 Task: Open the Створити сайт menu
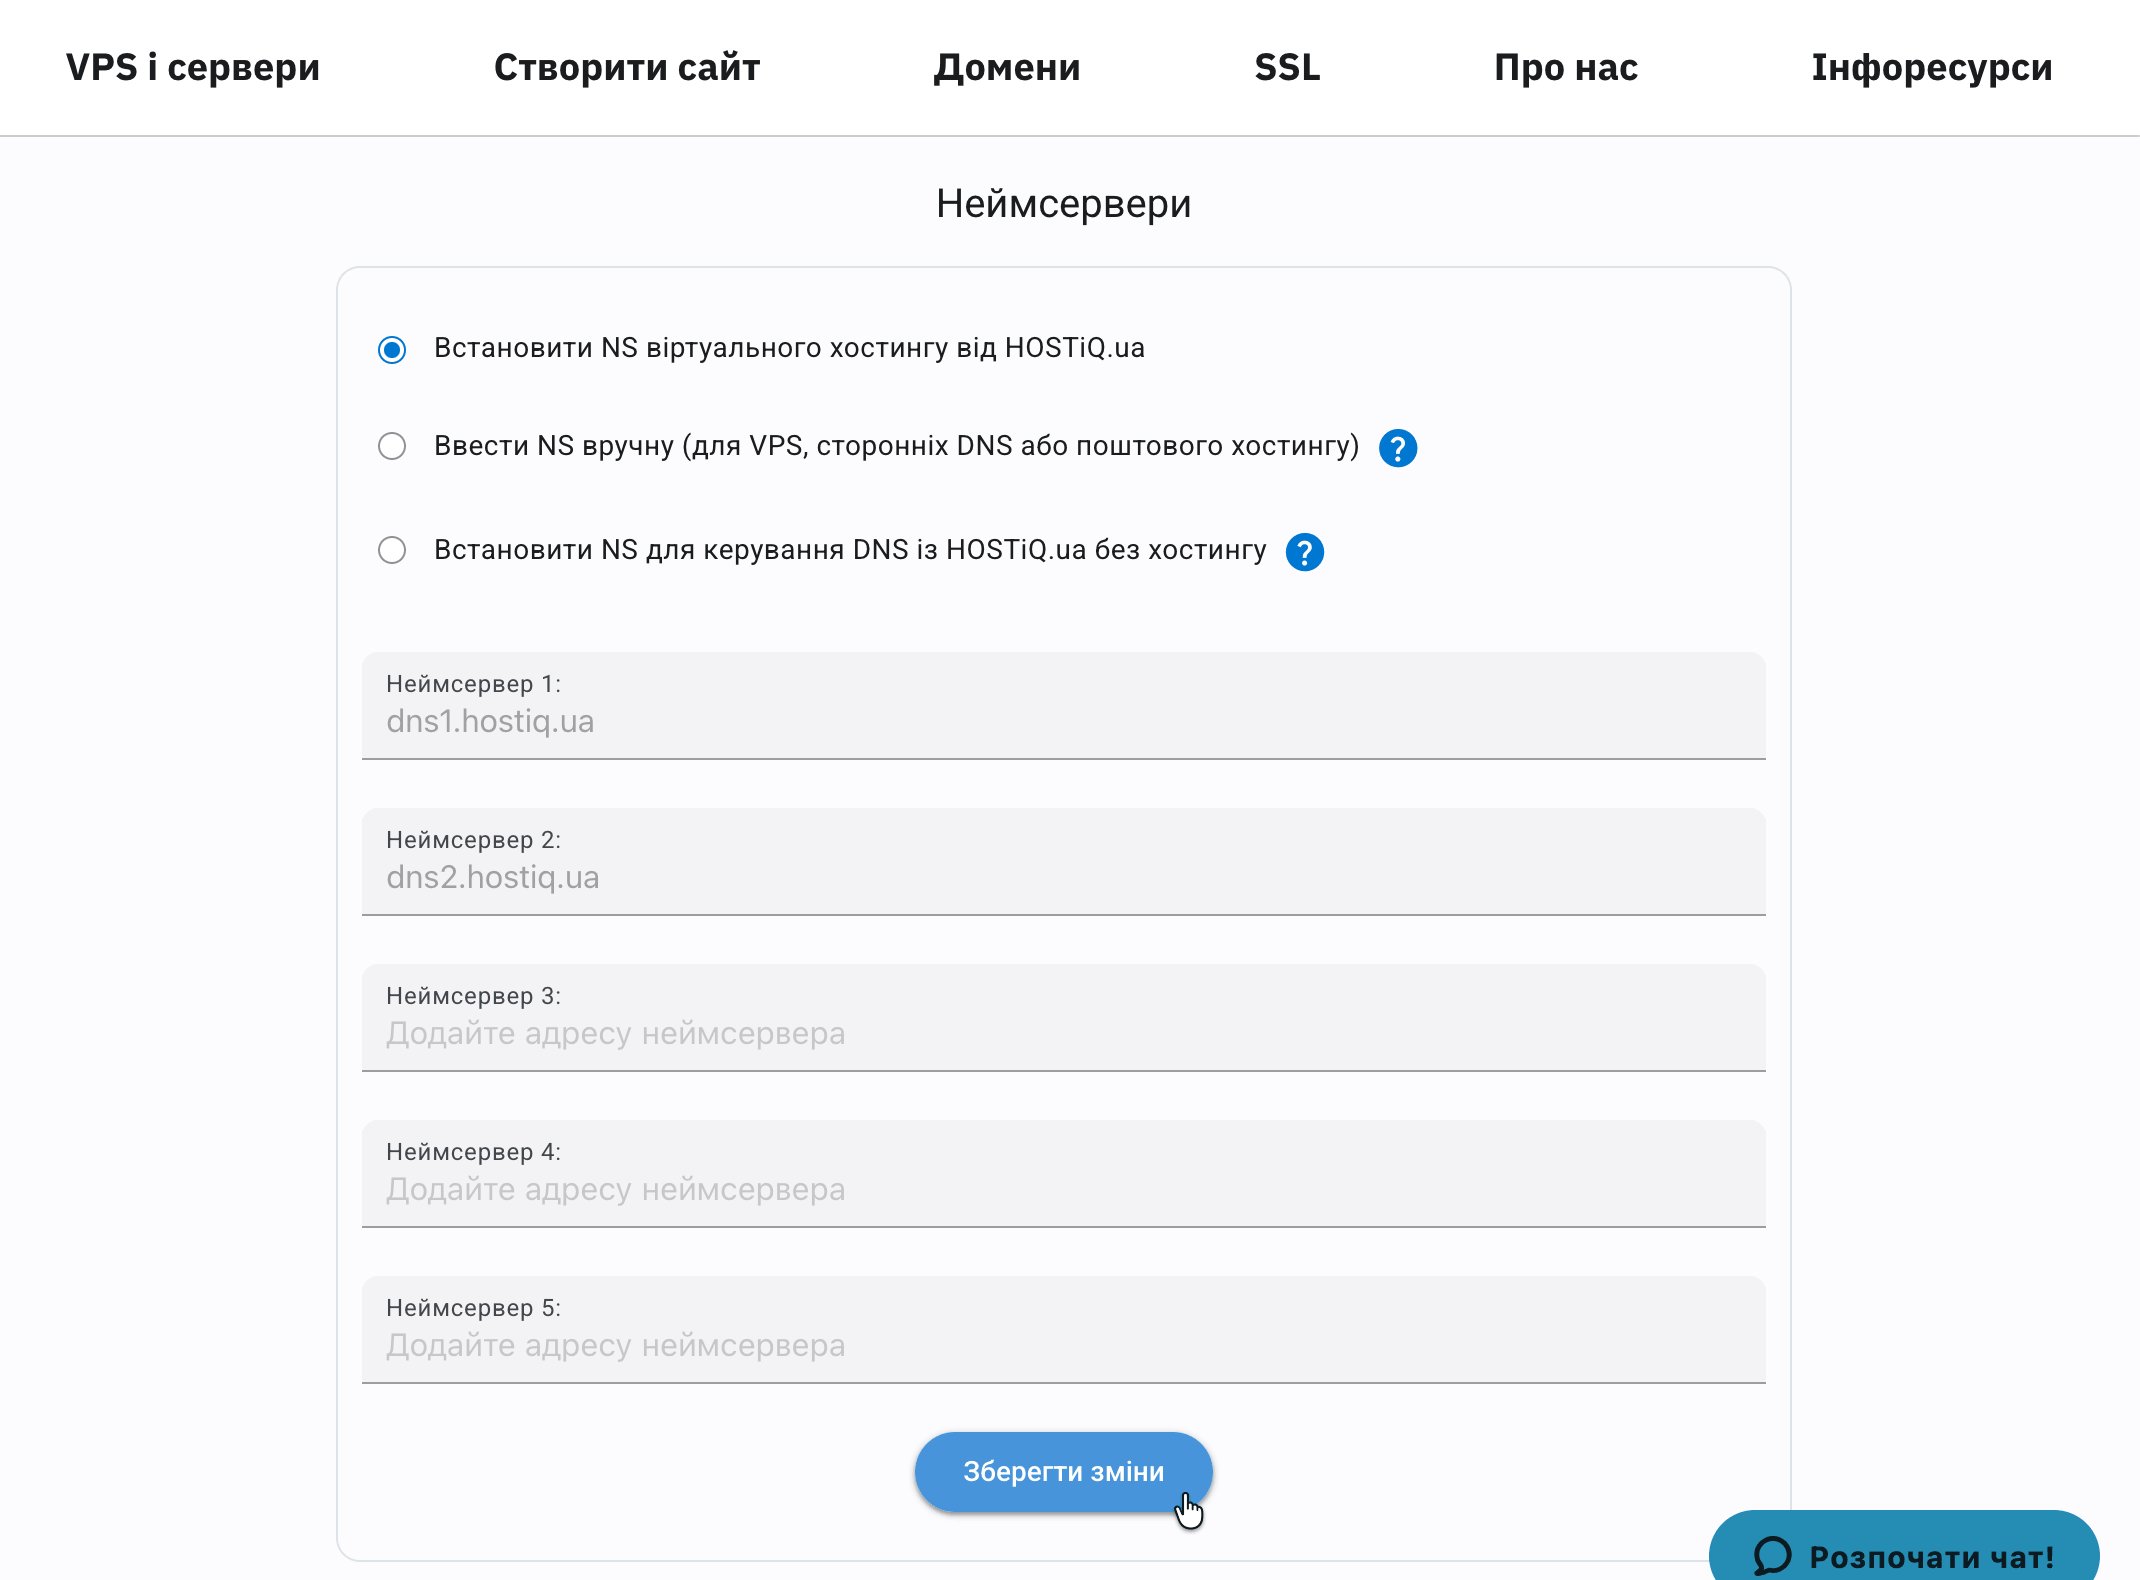pos(627,67)
